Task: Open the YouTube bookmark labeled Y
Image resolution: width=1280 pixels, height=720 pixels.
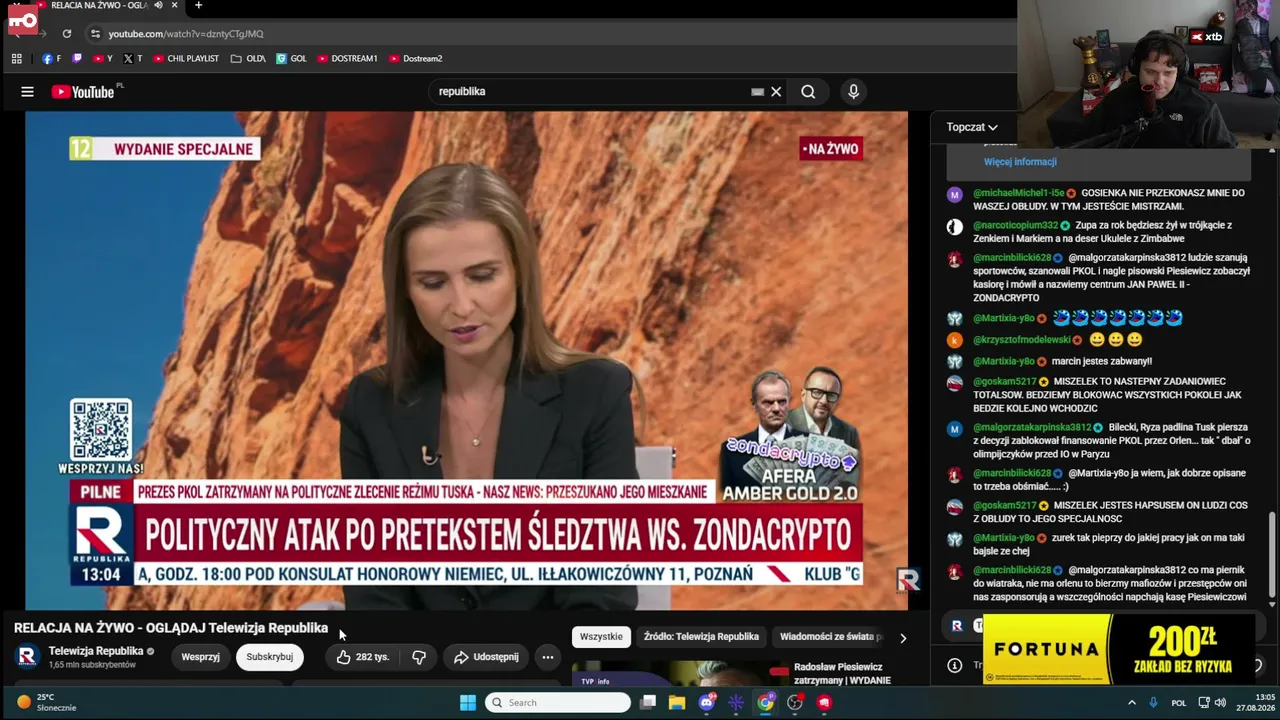Action: pos(102,59)
